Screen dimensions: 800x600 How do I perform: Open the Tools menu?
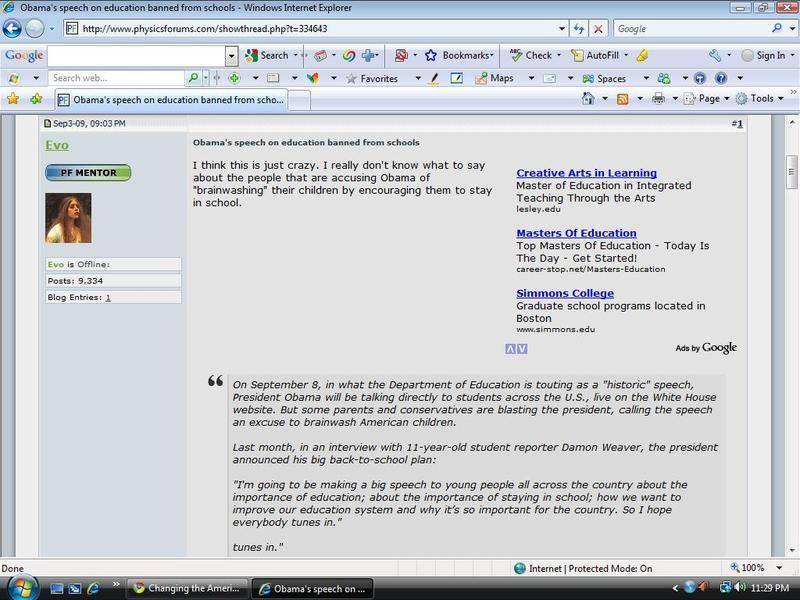(759, 98)
